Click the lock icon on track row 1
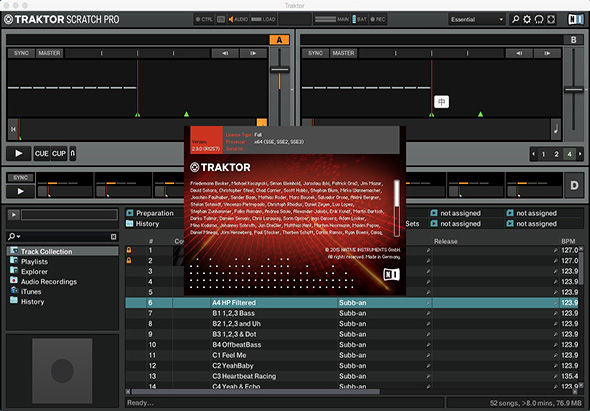 [x=129, y=250]
